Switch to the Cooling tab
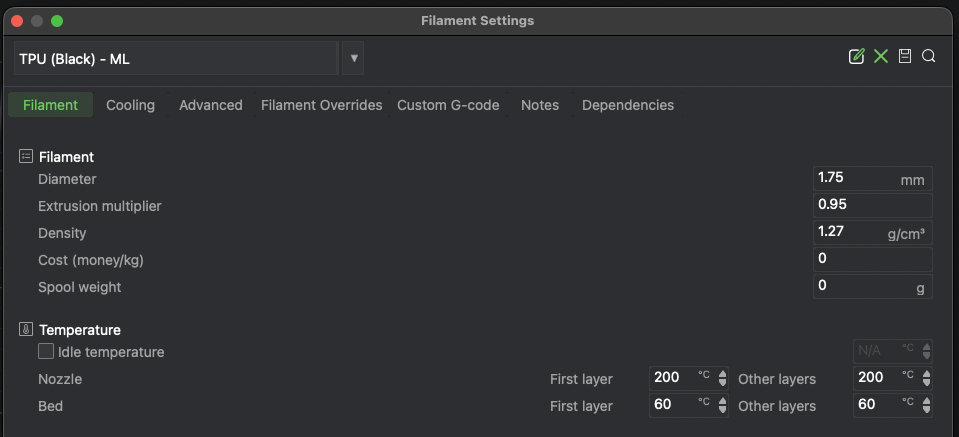The width and height of the screenshot is (959, 437). tap(130, 105)
